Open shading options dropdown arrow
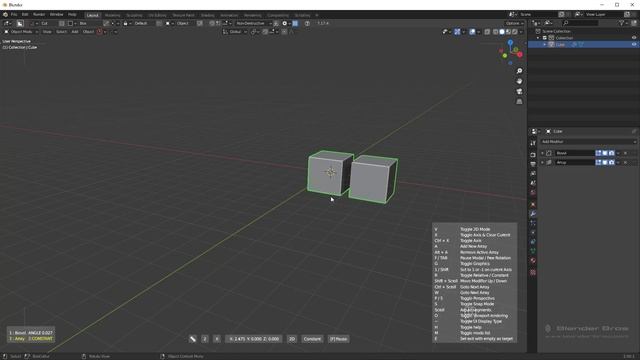 [x=521, y=32]
